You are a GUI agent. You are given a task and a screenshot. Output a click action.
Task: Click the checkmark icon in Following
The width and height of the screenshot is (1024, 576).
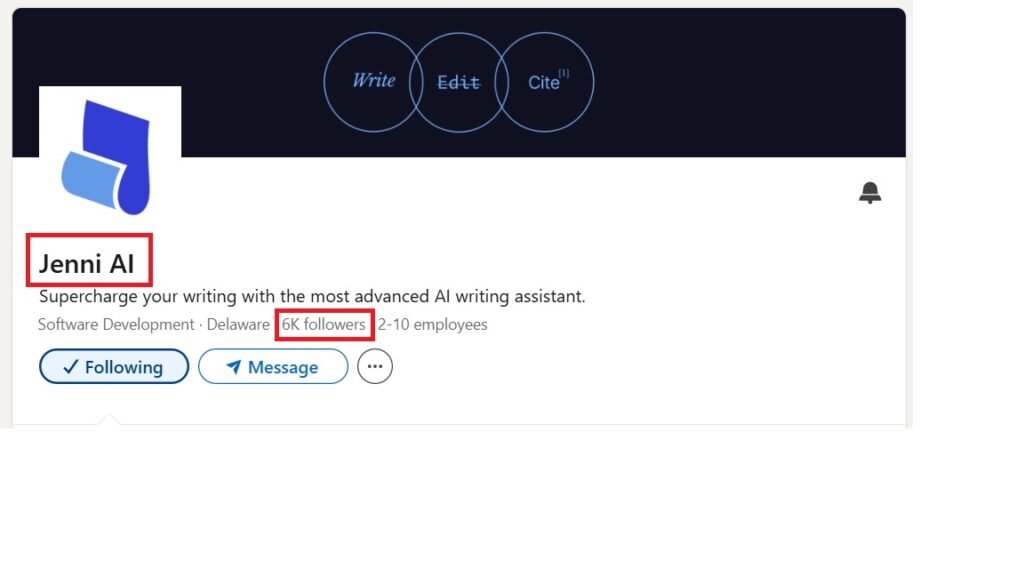coord(71,367)
